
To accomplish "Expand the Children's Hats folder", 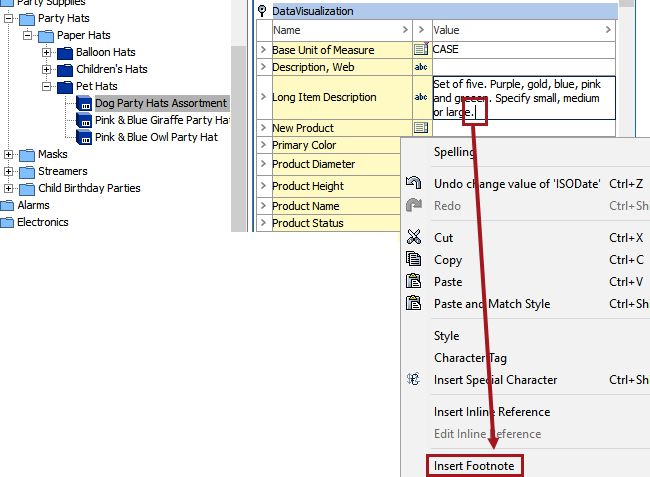I will pyautogui.click(x=47, y=69).
